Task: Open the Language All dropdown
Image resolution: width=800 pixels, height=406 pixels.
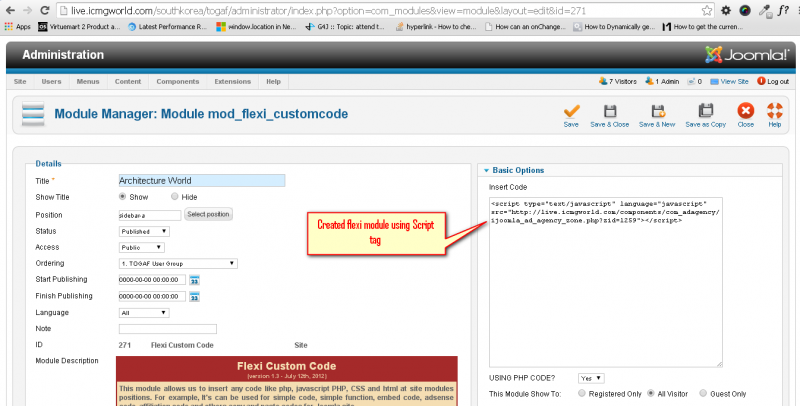Action: (144, 313)
